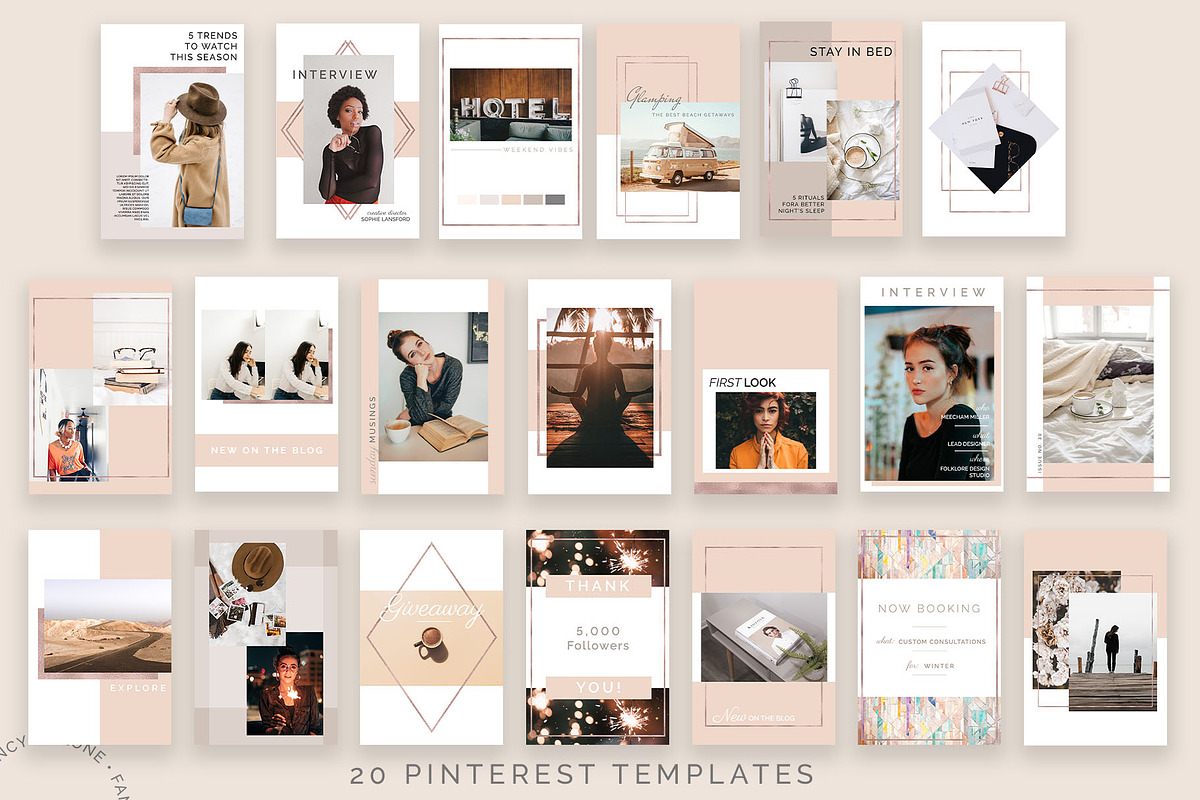The height and width of the screenshot is (800, 1200).
Task: Click the '5 TRENDS TO WATCH THIS SEASON' heading
Action: point(203,46)
